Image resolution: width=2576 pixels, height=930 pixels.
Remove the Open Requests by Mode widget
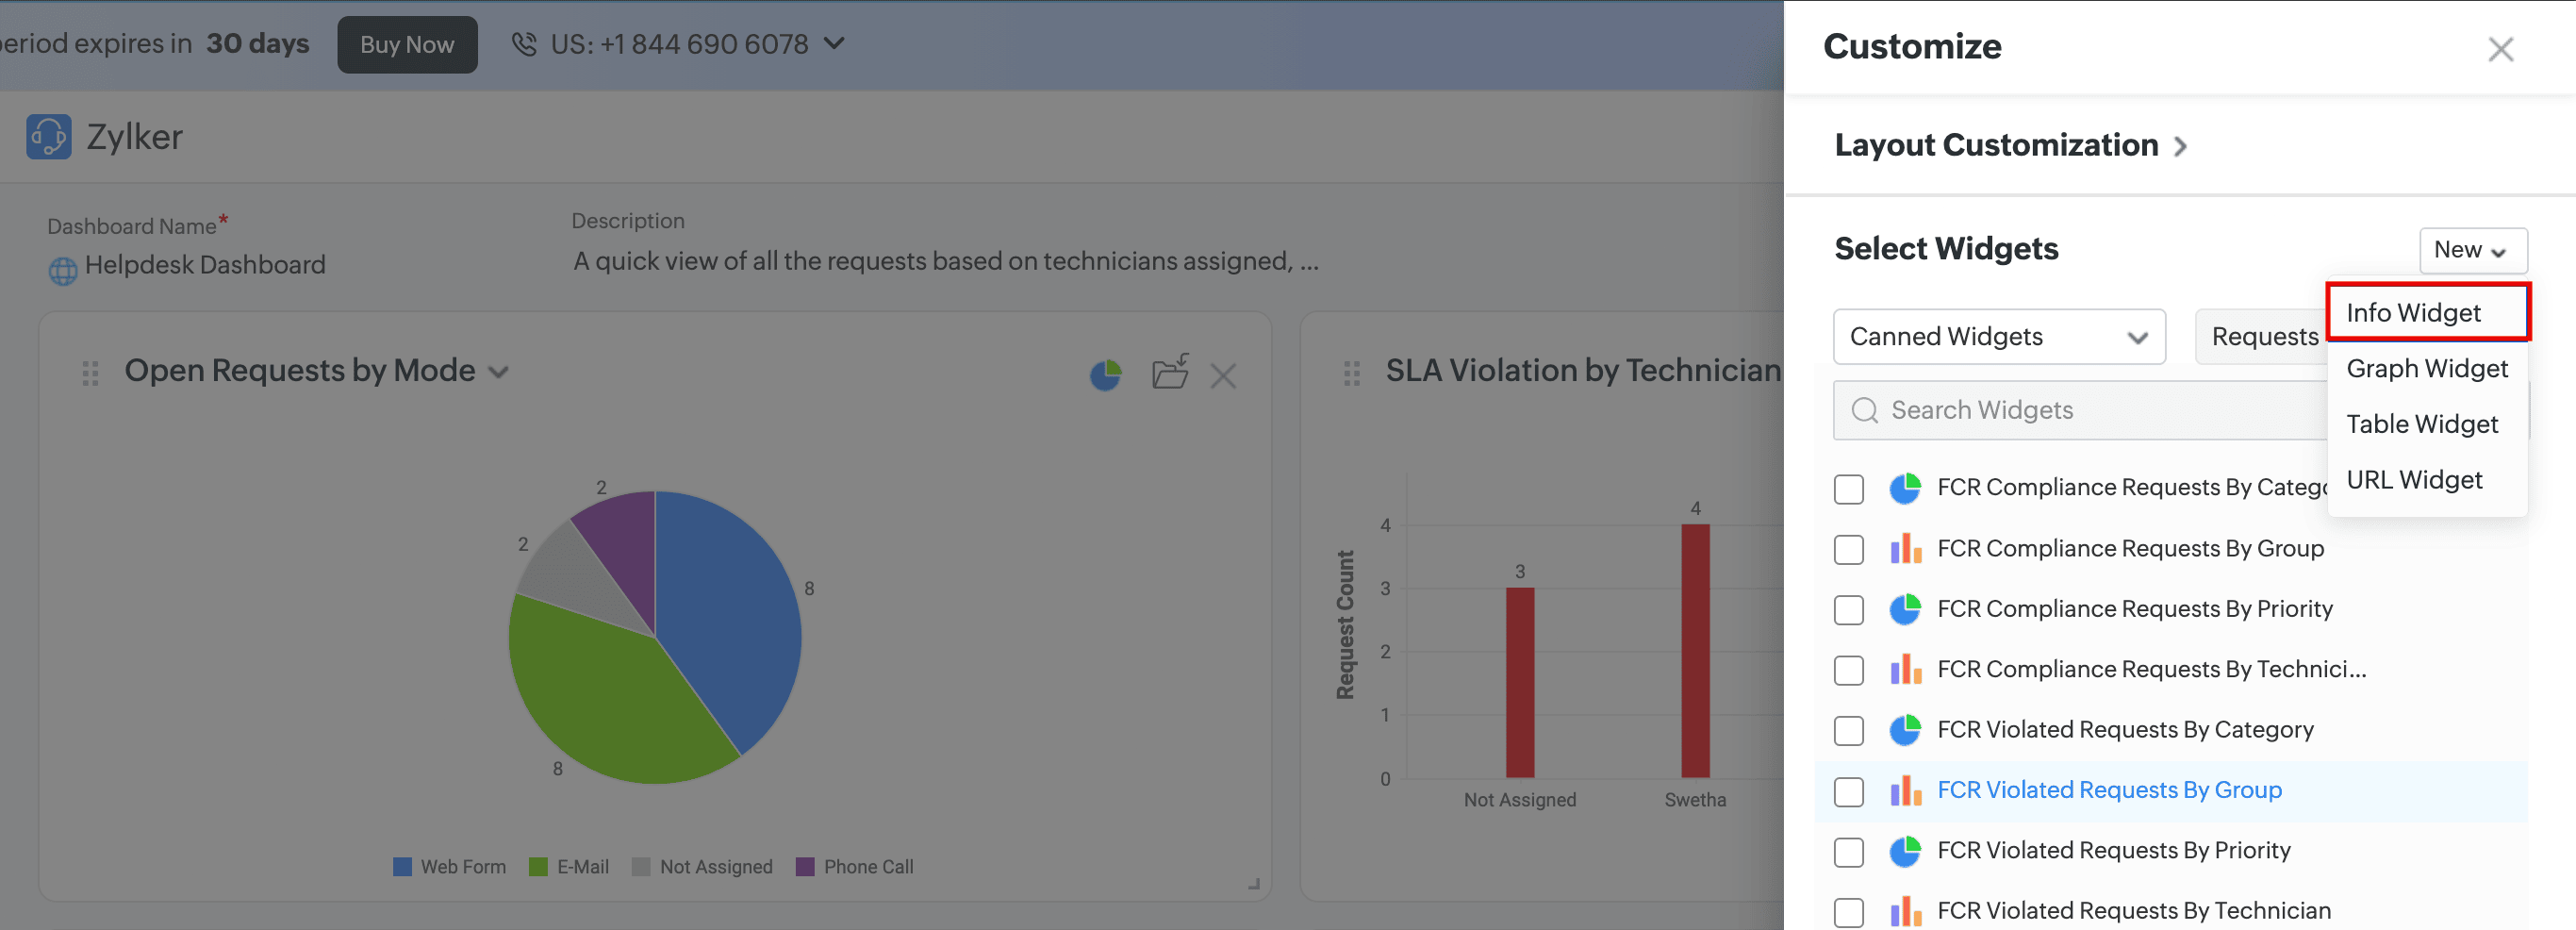[x=1222, y=376]
